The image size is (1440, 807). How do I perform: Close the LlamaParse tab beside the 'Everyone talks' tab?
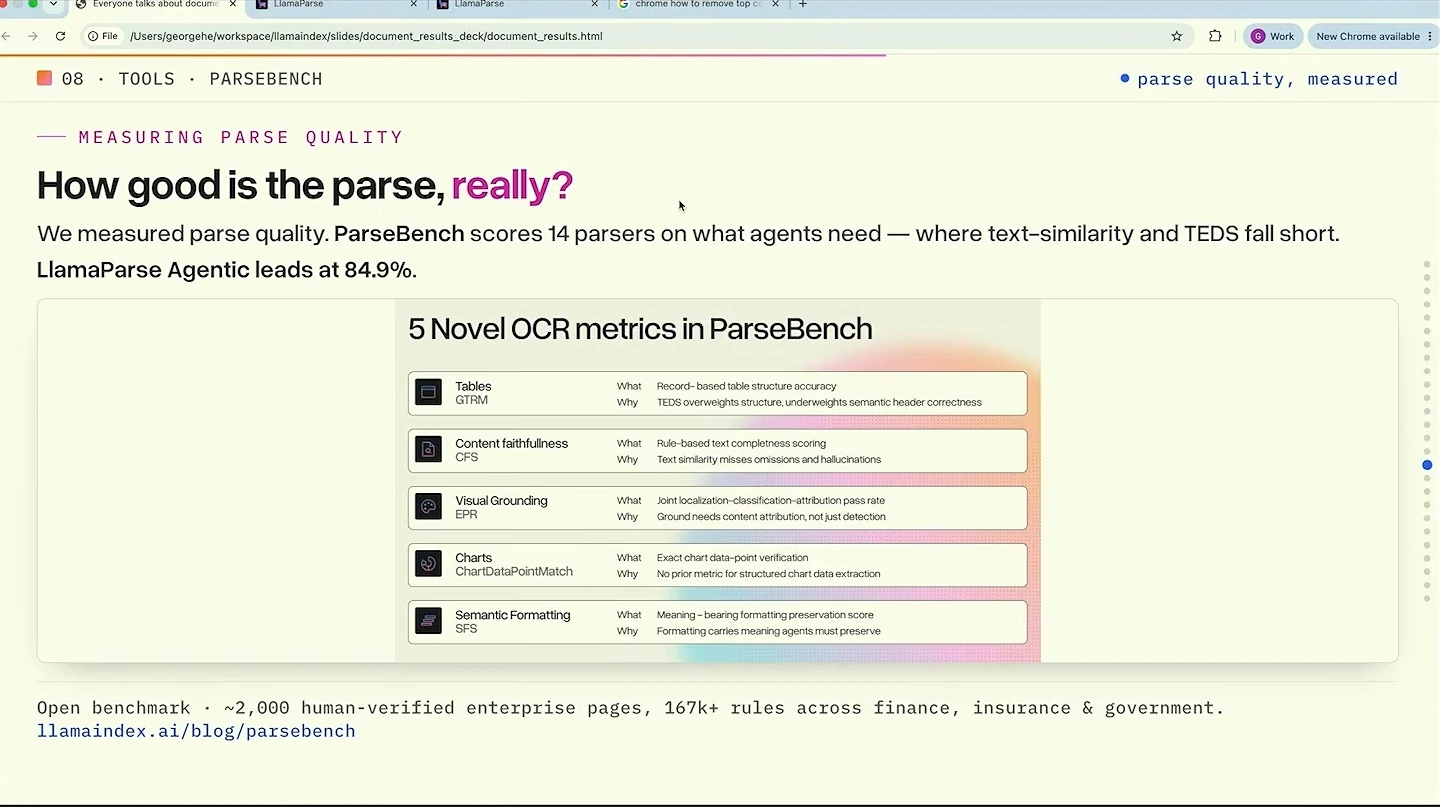[x=414, y=4]
